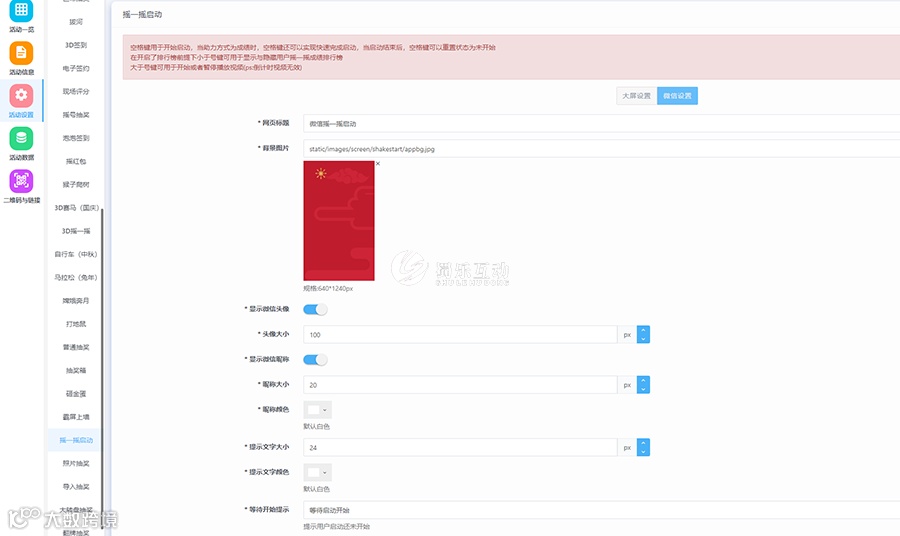The height and width of the screenshot is (536, 900).
Task: Select 摇一摇启动 in the activity list
Action: (x=76, y=440)
